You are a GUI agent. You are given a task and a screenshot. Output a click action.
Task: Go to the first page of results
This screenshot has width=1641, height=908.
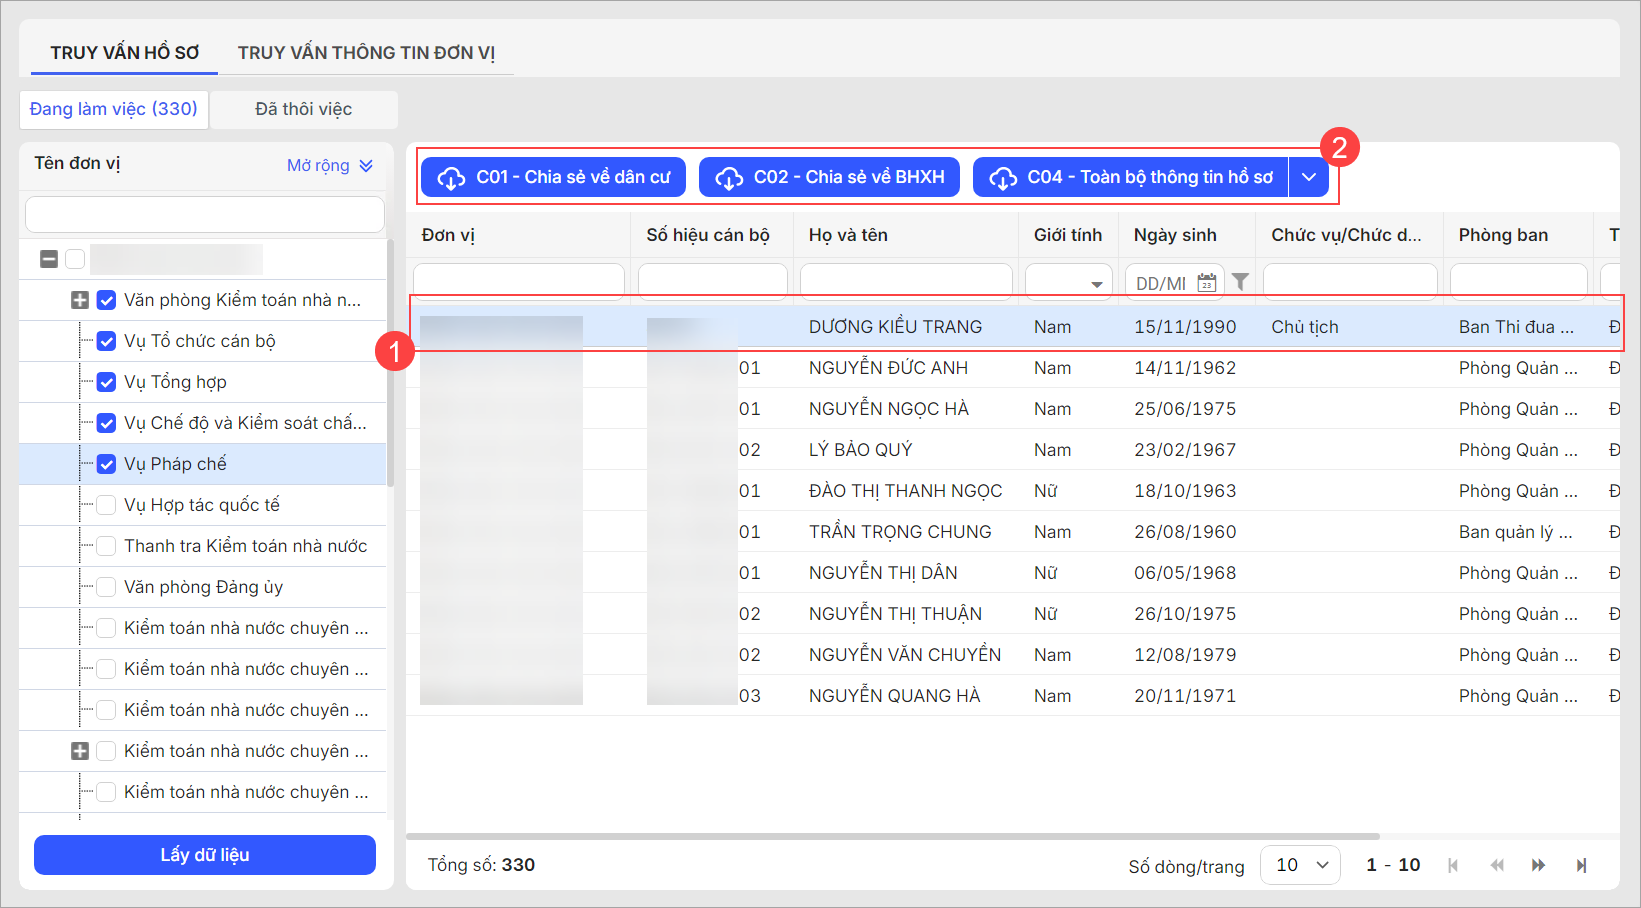tap(1453, 865)
